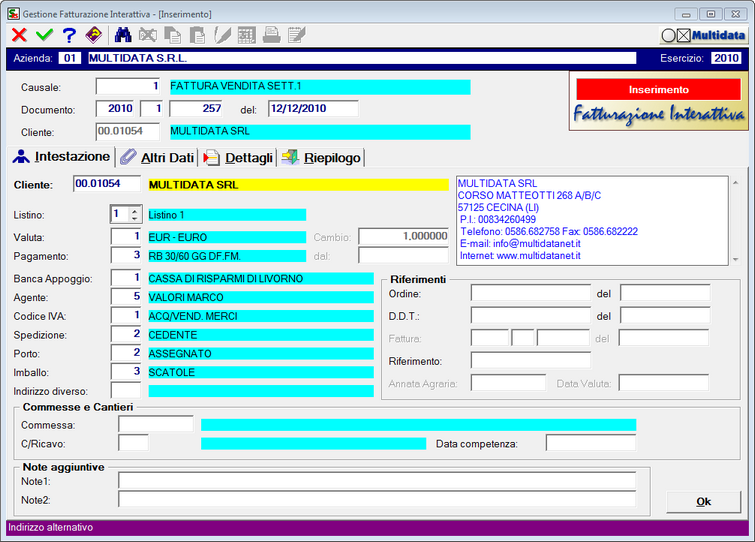Click the greyed copy documents icon

[x=173, y=35]
